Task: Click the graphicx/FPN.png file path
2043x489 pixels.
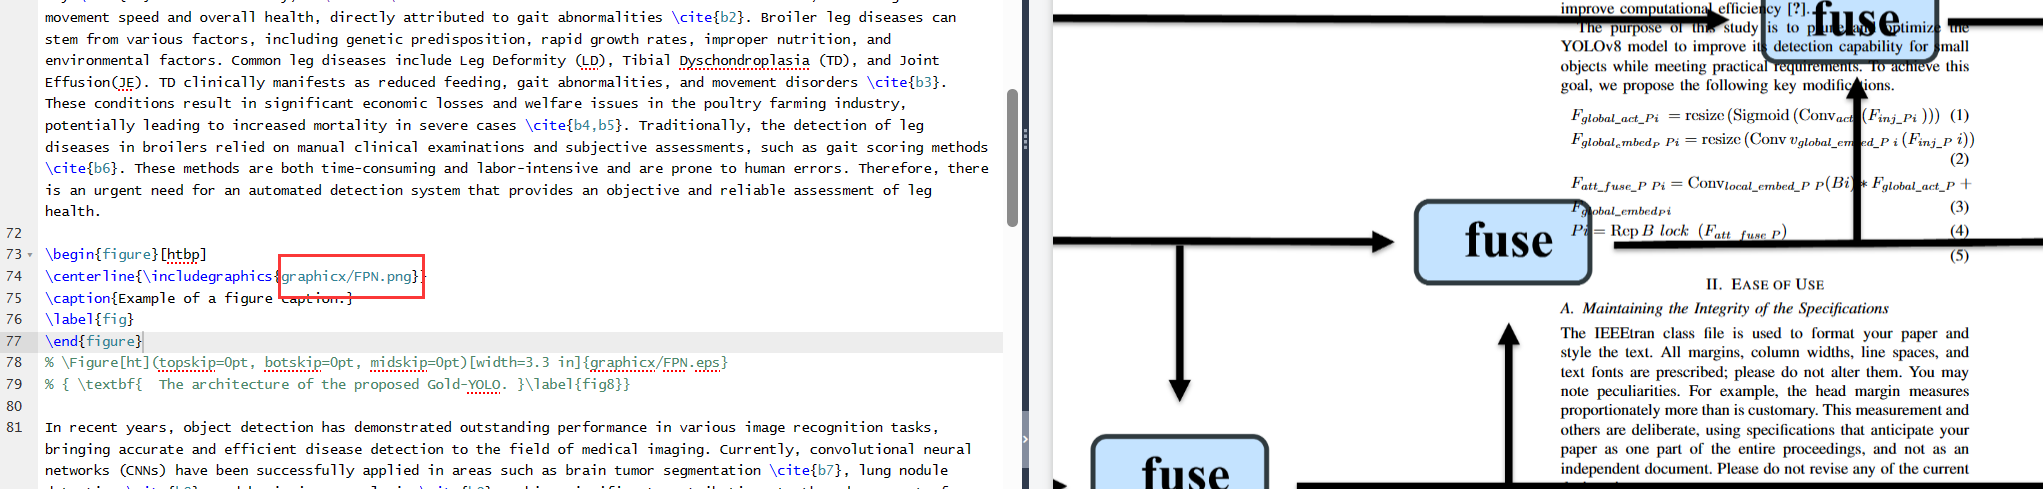Action: [x=346, y=276]
